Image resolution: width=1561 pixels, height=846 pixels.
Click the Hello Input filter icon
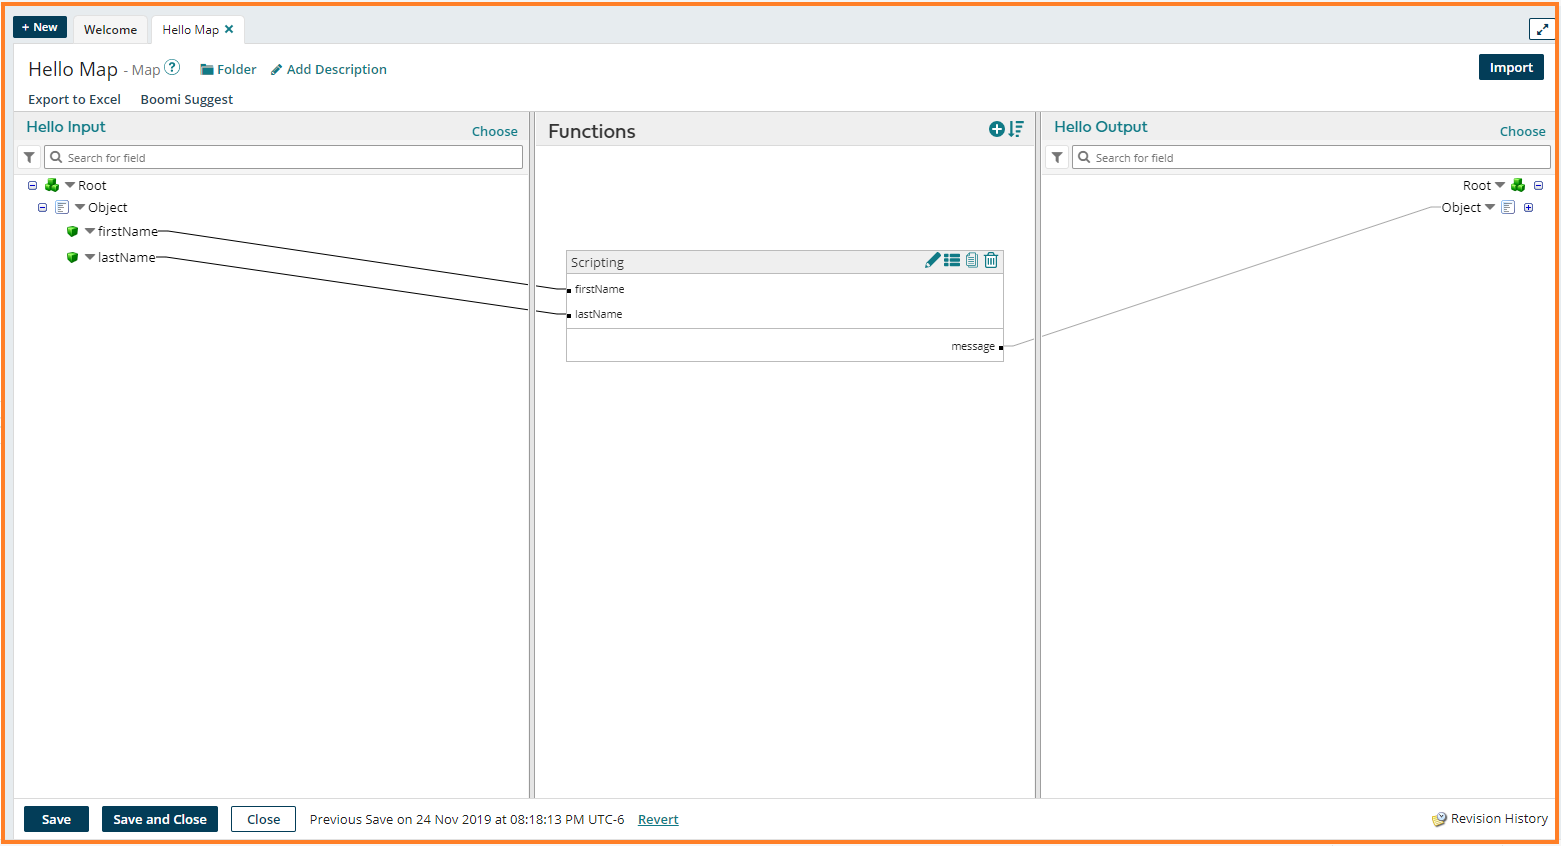point(29,157)
